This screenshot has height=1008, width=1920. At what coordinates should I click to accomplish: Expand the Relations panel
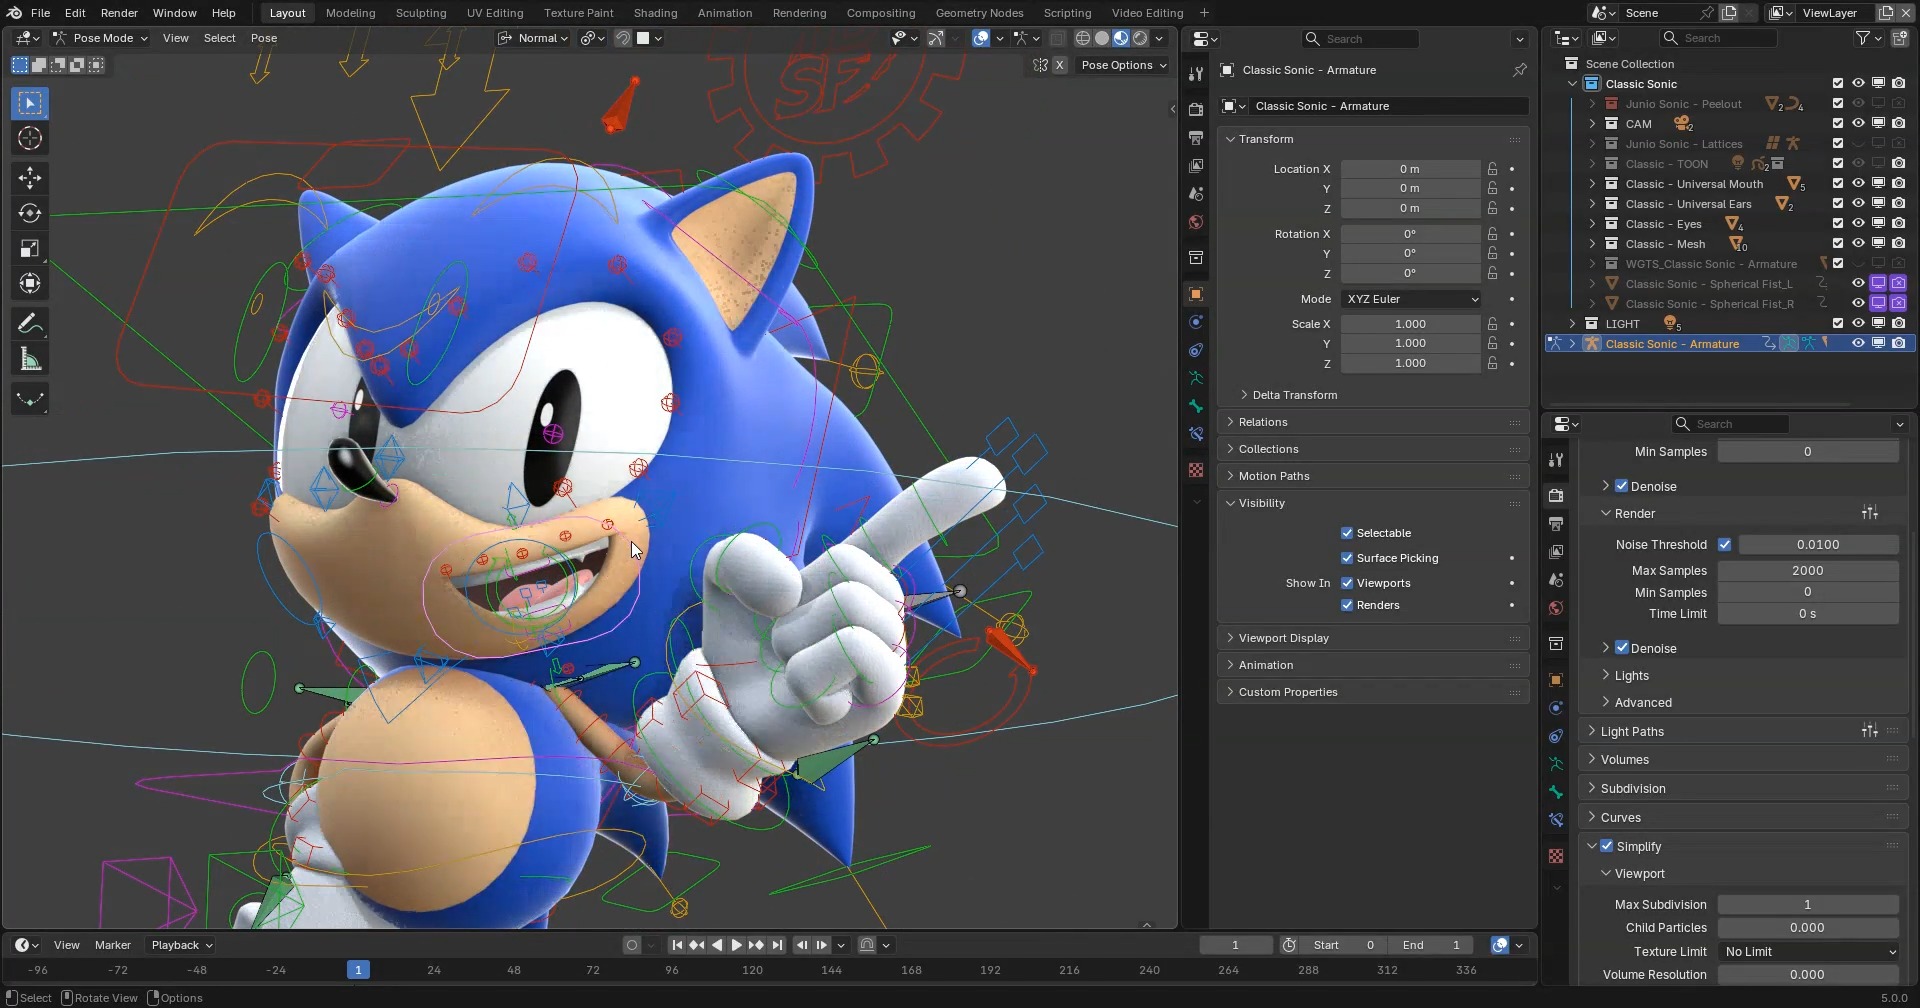(x=1372, y=422)
